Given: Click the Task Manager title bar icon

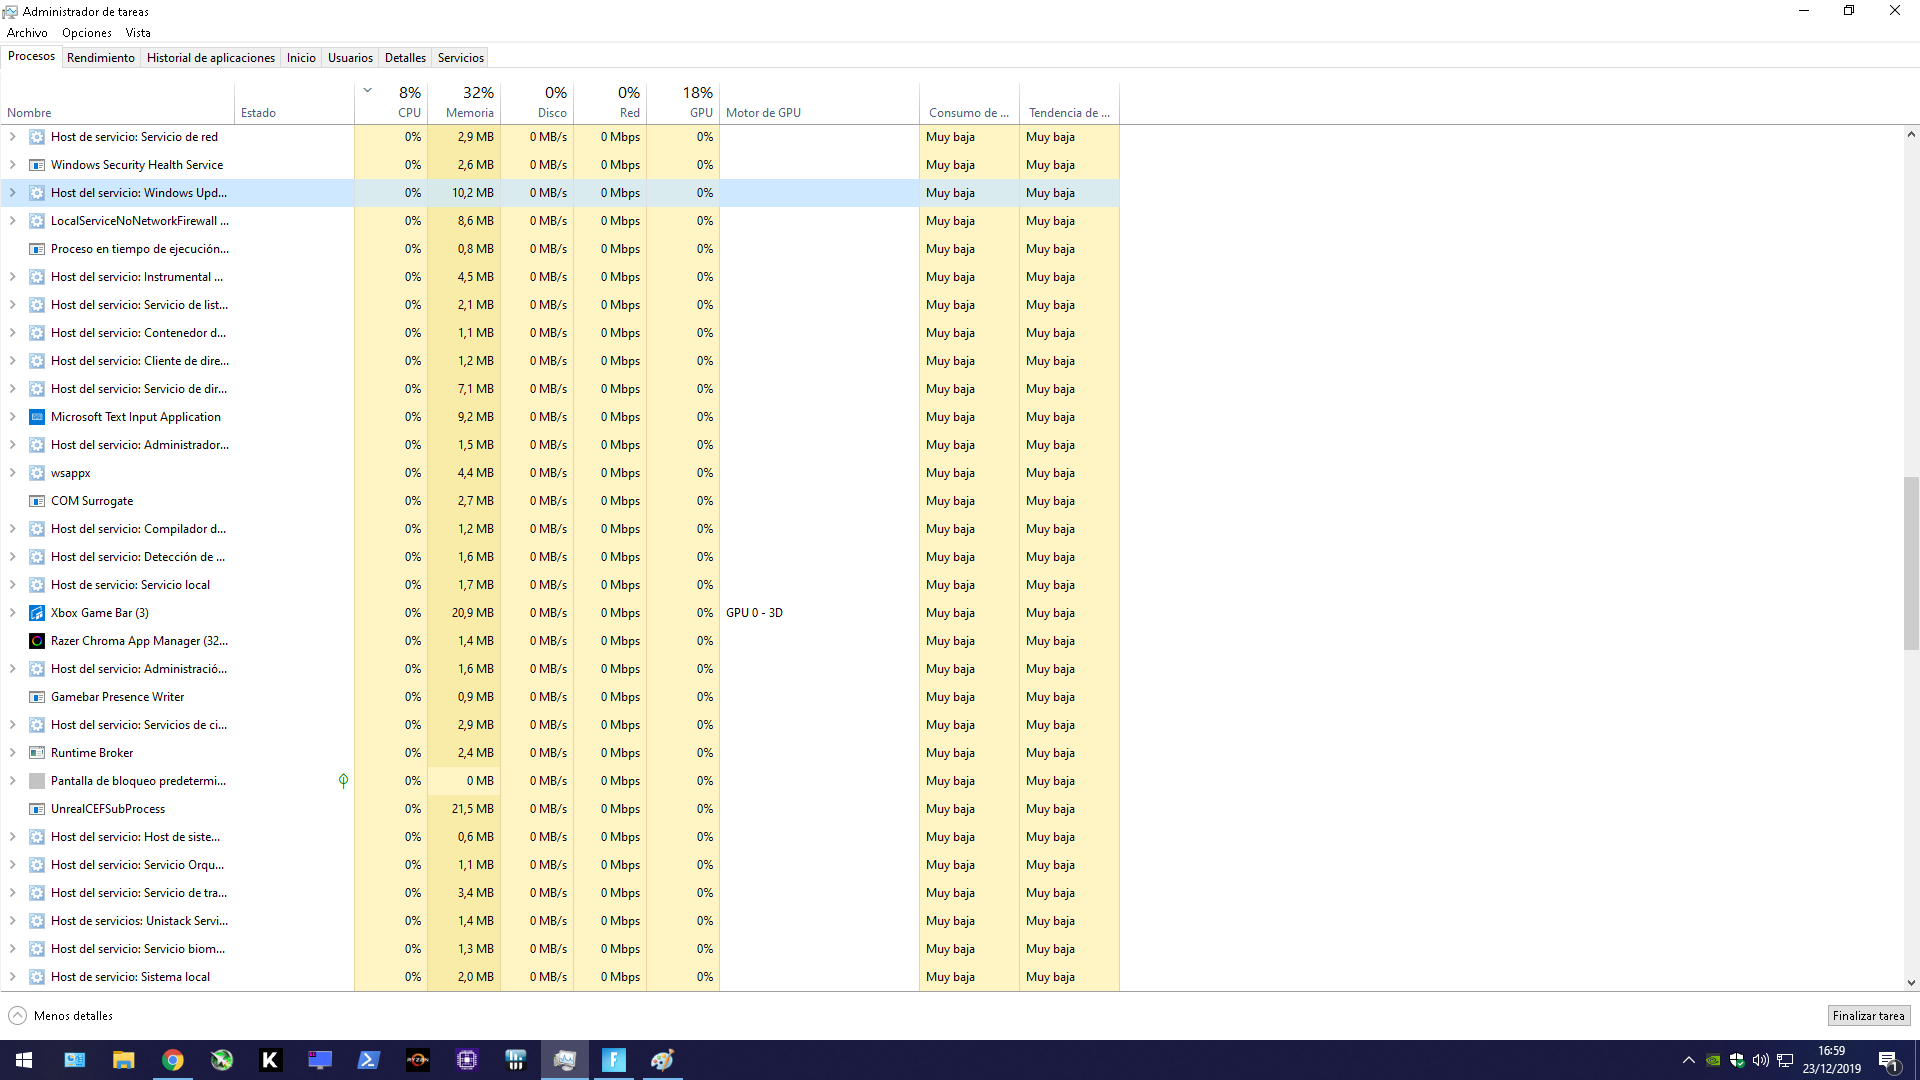Looking at the screenshot, I should click(x=10, y=11).
